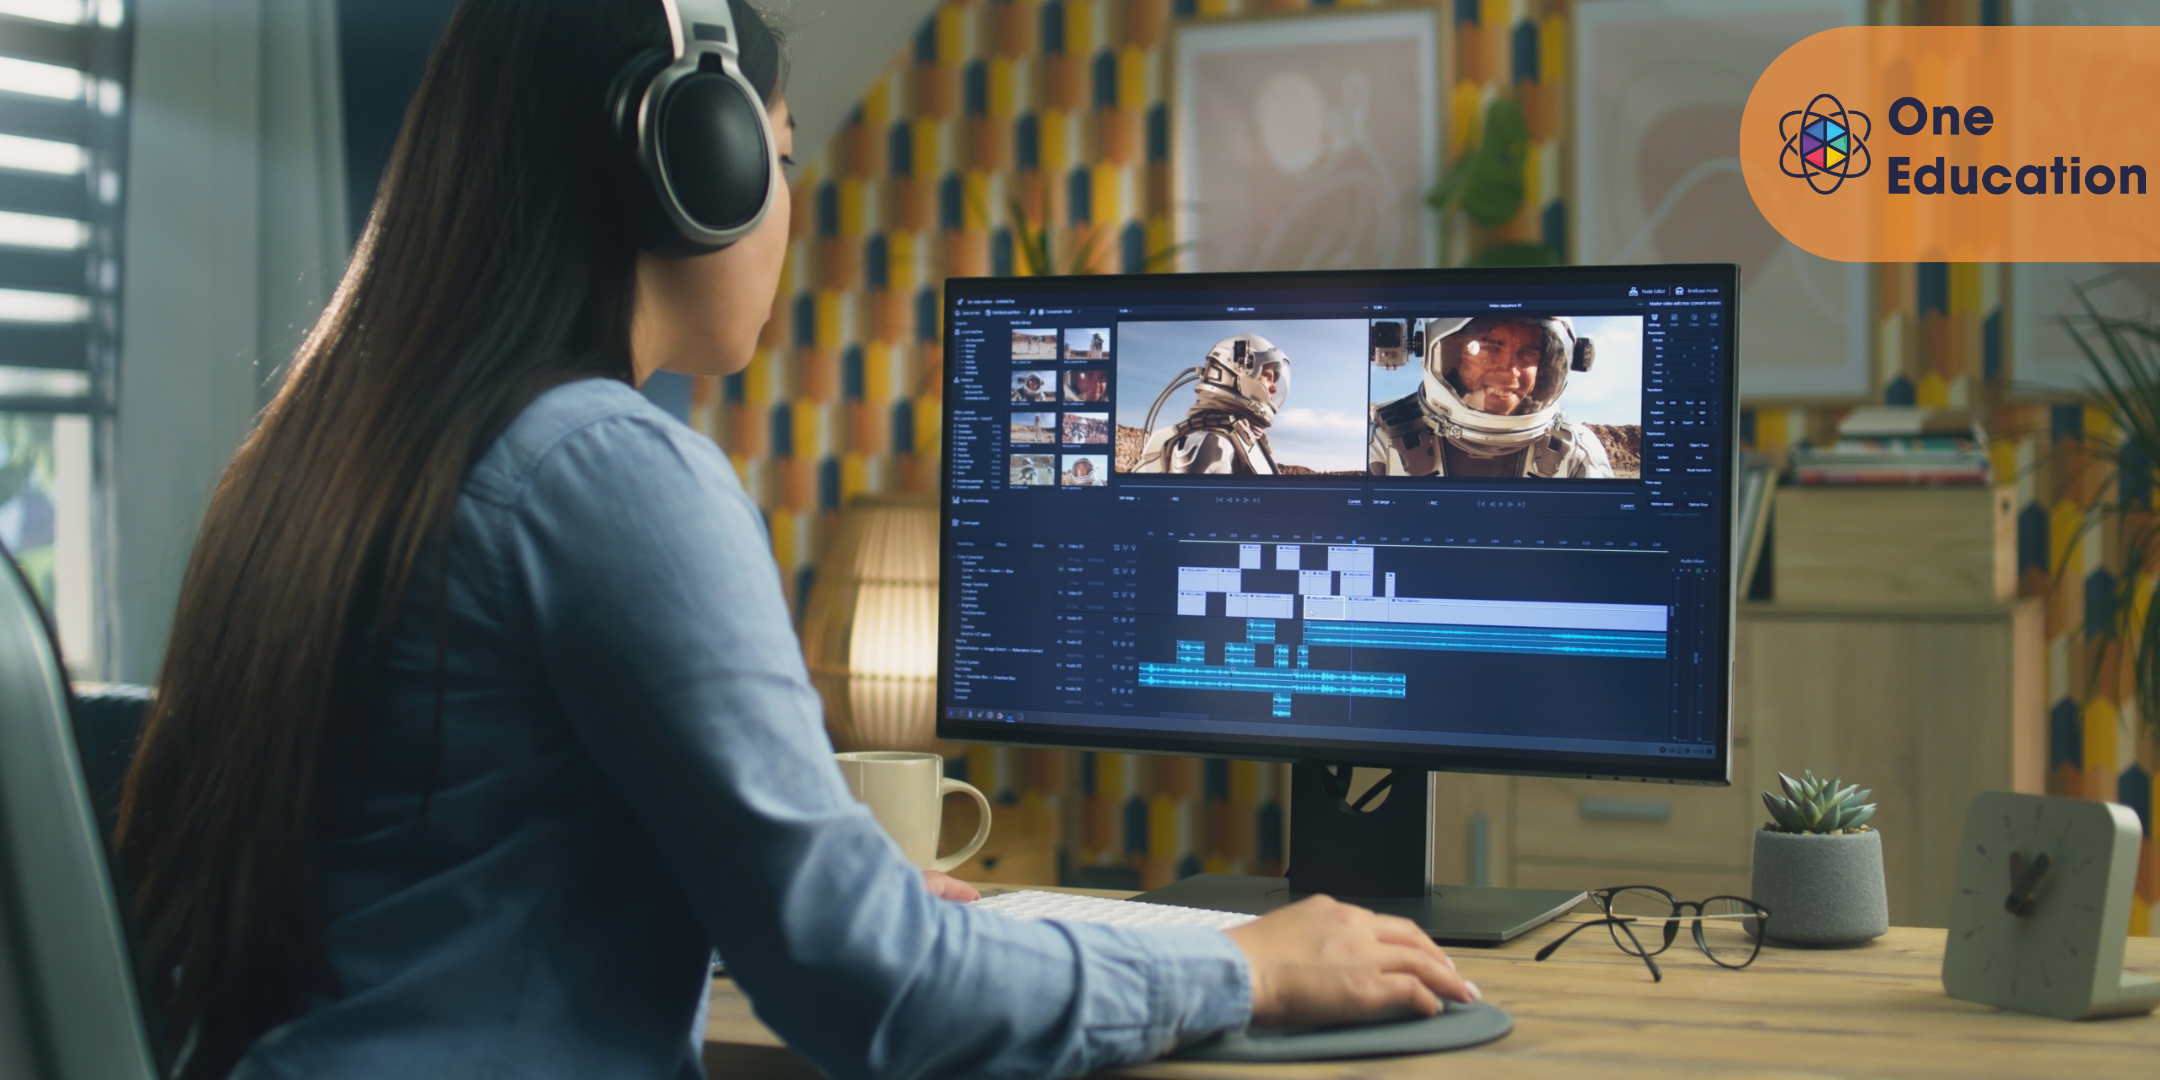Mute Audio 01 track with speaker icon
The image size is (2160, 1080).
(1132, 620)
